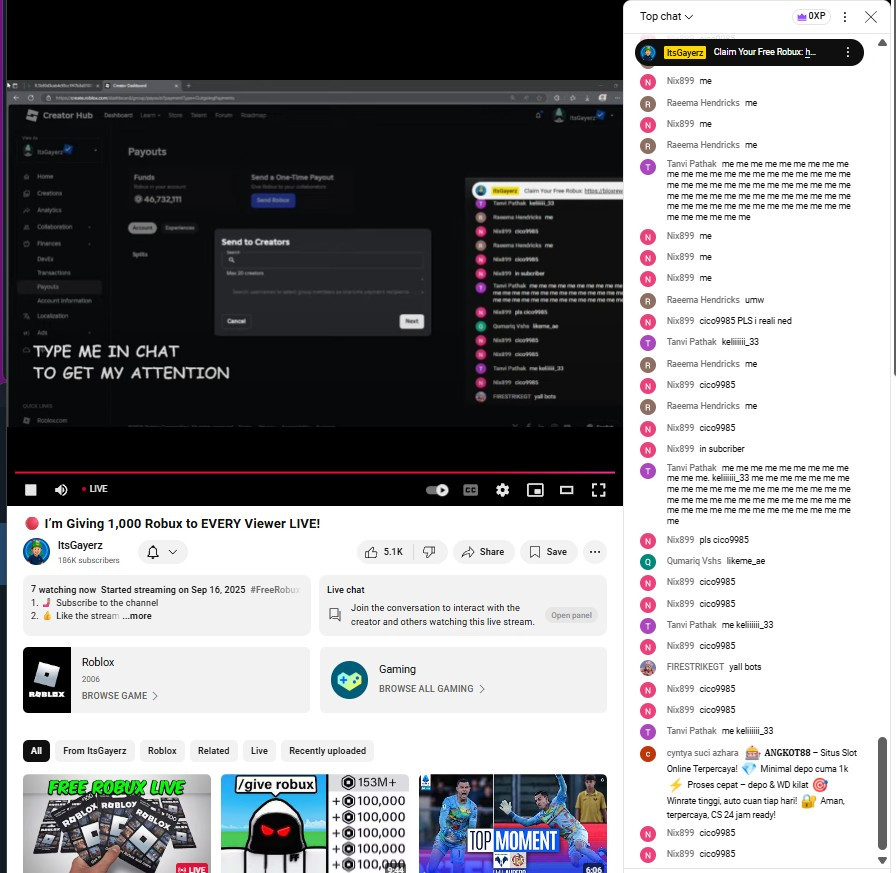Jump to LIVE position indicator

[x=95, y=489]
